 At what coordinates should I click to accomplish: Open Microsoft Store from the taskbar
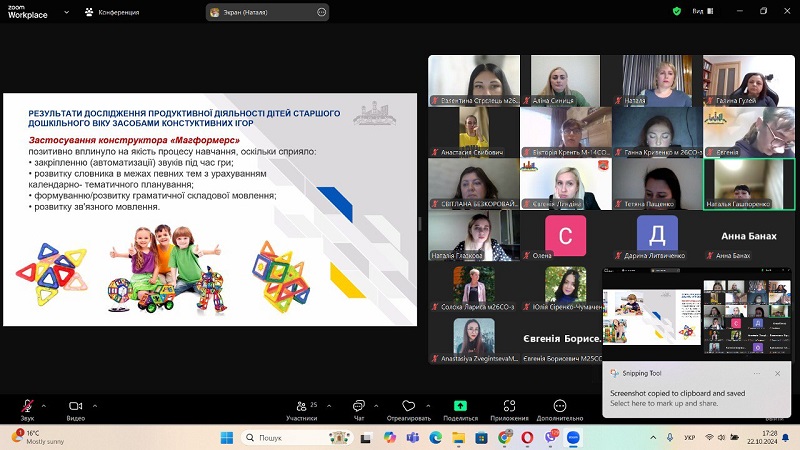481,437
